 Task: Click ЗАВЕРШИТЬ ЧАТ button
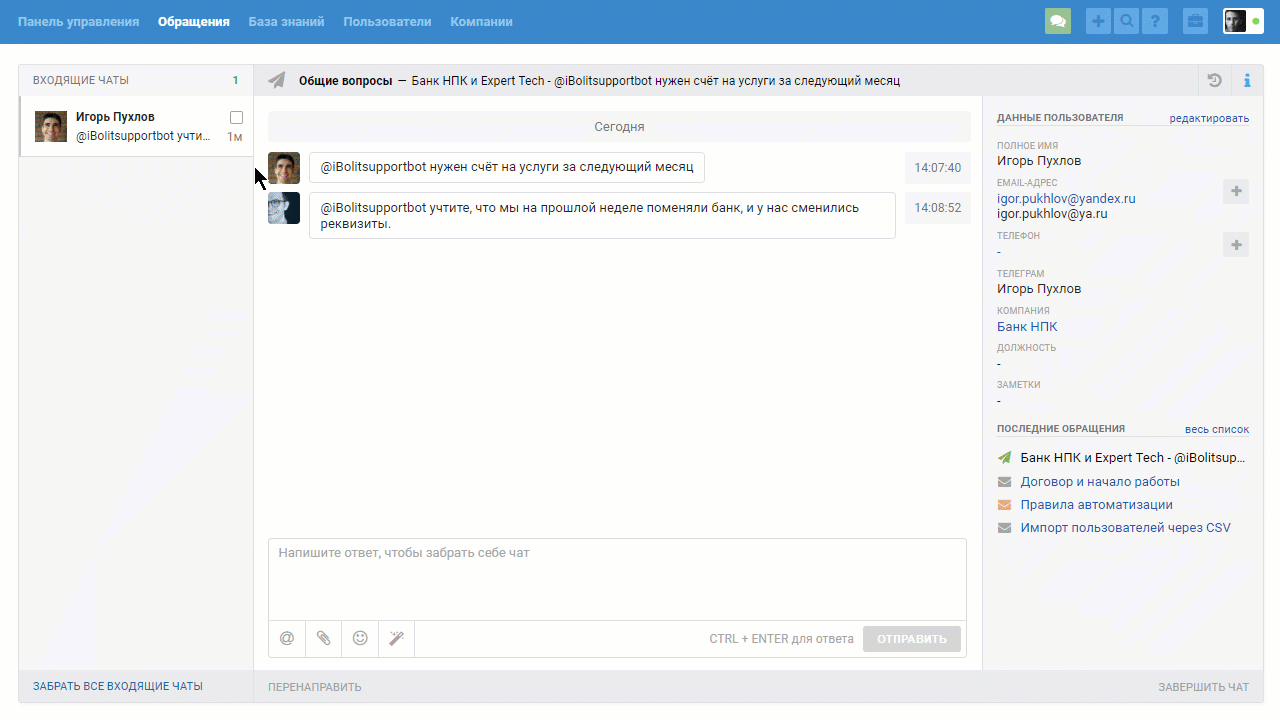[x=1203, y=687]
